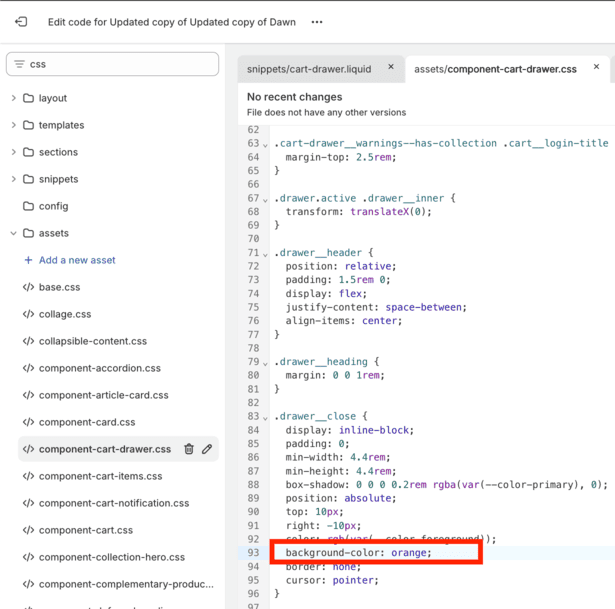Delete component-cart-drawer.css with trash icon
615x609 pixels.
(189, 449)
